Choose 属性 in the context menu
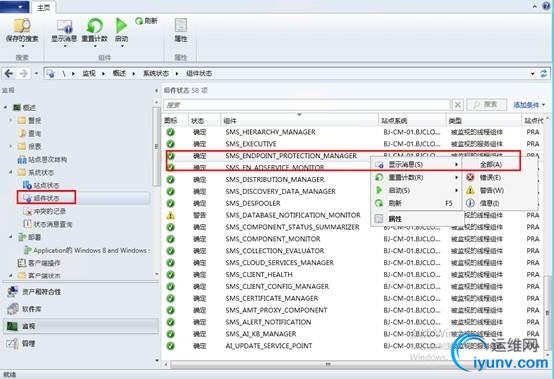The height and width of the screenshot is (379, 554). click(x=417, y=219)
